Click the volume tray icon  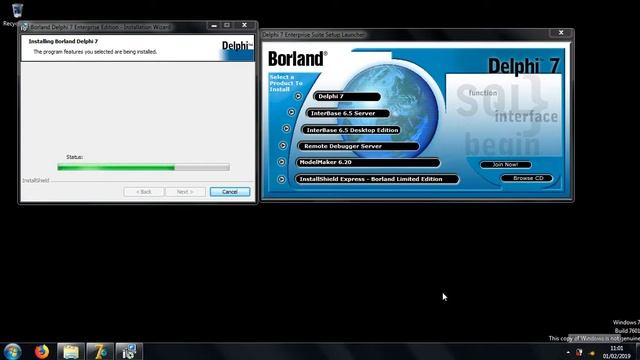[x=591, y=353]
